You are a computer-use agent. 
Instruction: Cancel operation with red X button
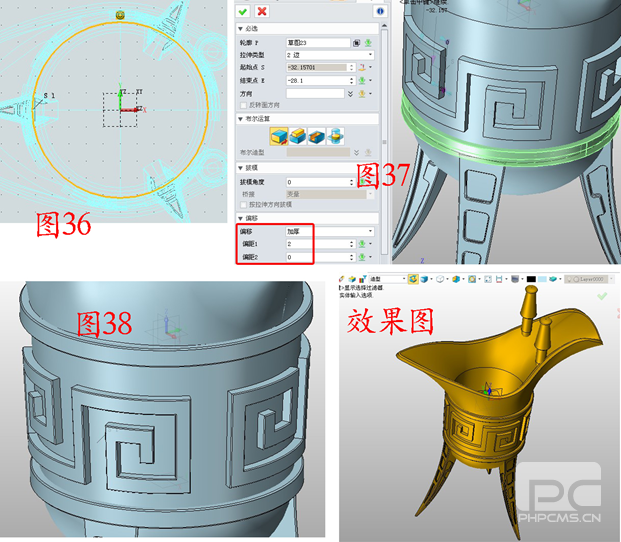[261, 11]
